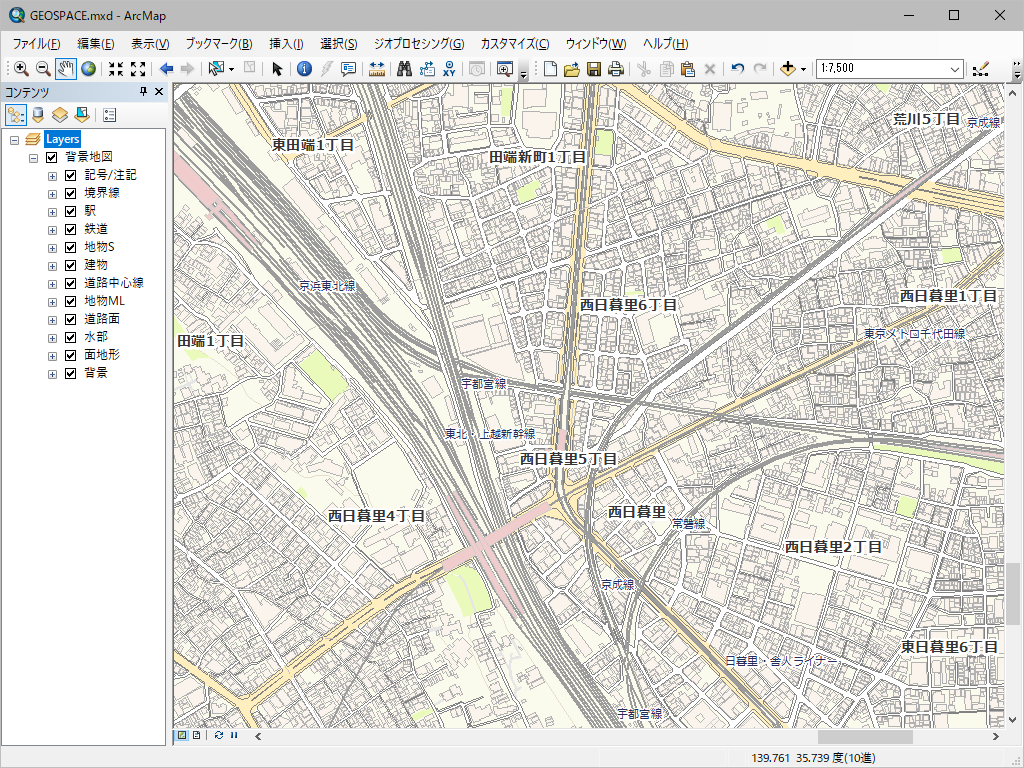Open the ジオプロセシング(G) menu

coord(419,44)
